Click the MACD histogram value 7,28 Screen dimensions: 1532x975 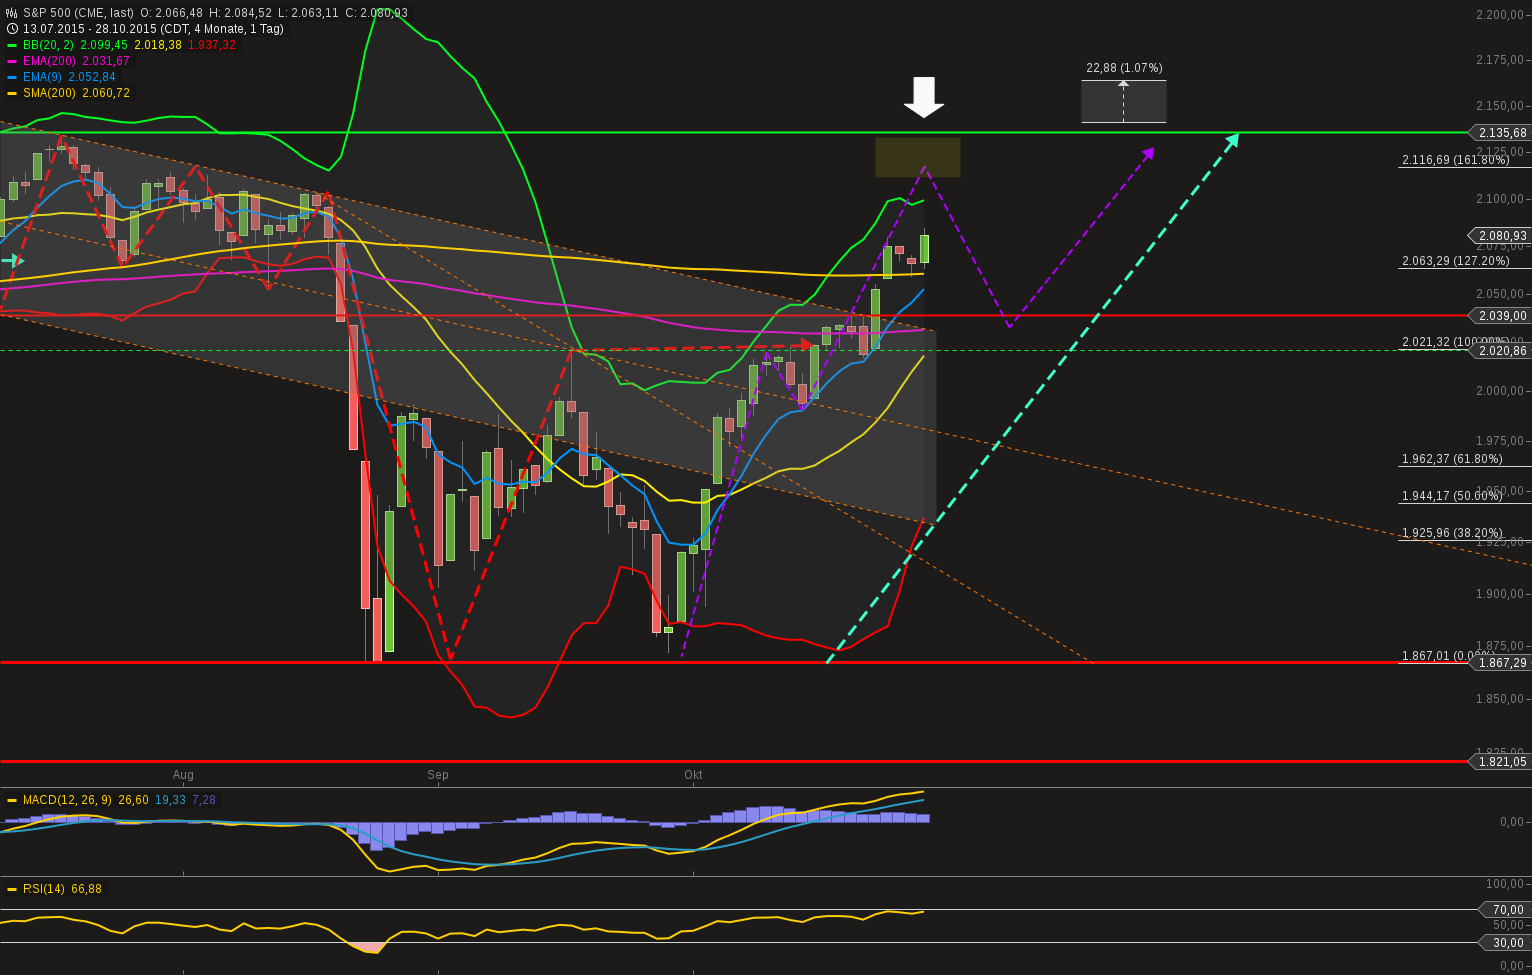204,800
